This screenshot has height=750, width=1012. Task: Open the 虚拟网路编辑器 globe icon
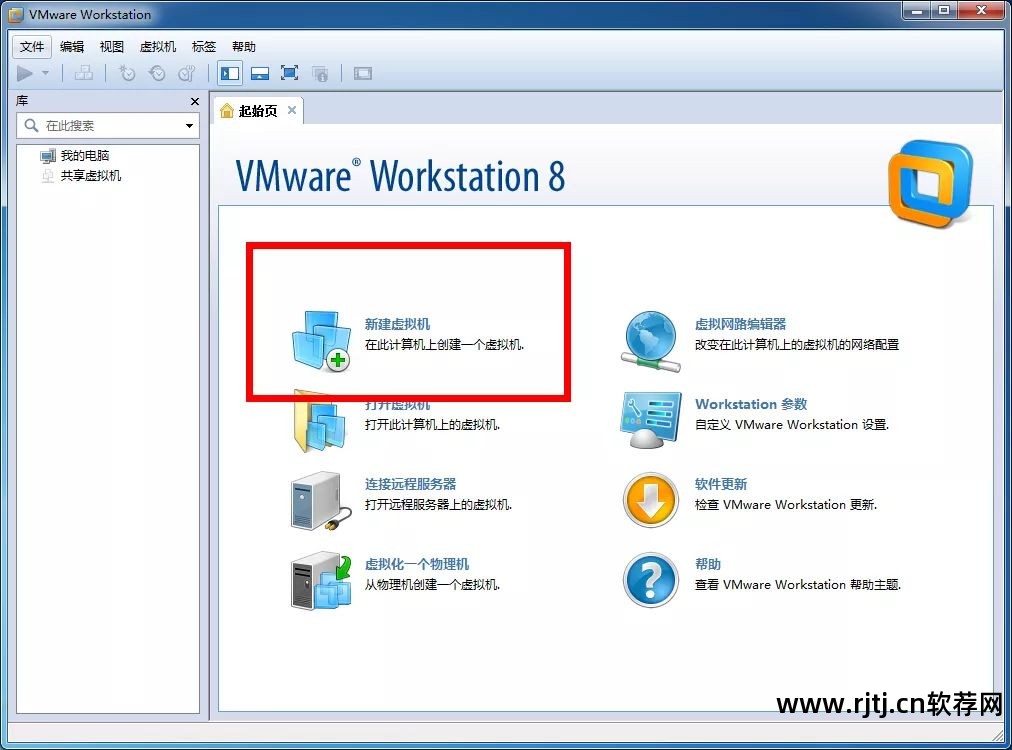click(x=650, y=340)
